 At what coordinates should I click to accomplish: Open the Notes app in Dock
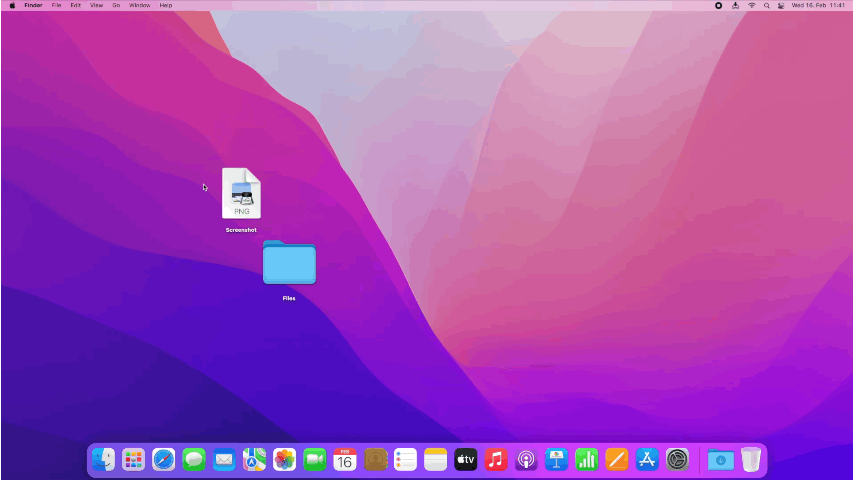(435, 460)
